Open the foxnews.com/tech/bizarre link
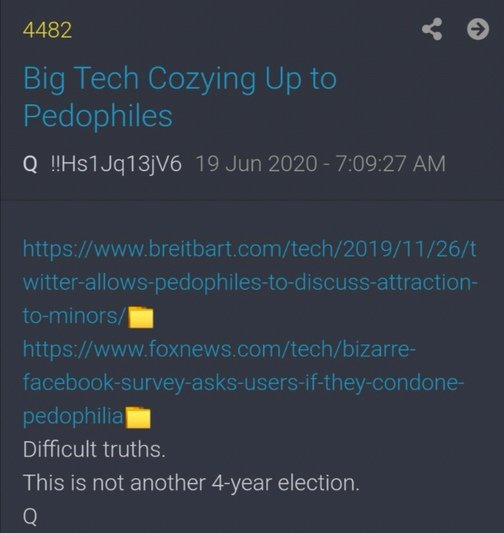504x533 pixels. (x=219, y=349)
